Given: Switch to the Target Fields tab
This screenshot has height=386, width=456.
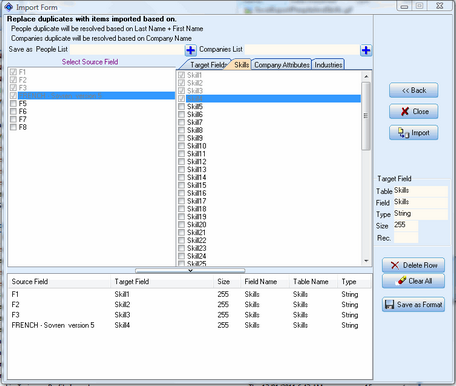Looking at the screenshot, I should tap(207, 65).
